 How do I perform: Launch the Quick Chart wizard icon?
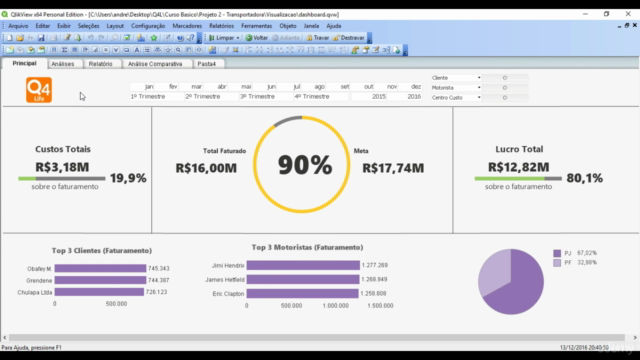point(141,38)
